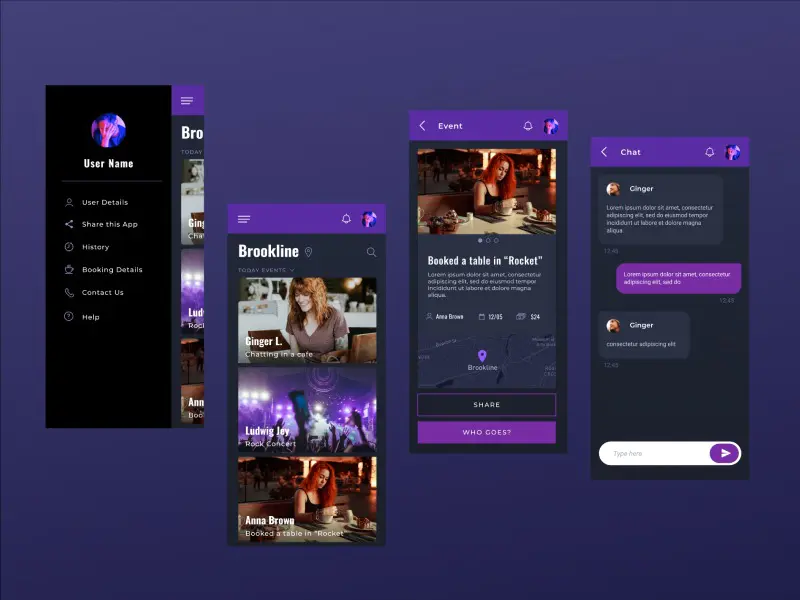This screenshot has height=600, width=800.
Task: Click the Brookline map in Event screen
Action: click(x=487, y=360)
